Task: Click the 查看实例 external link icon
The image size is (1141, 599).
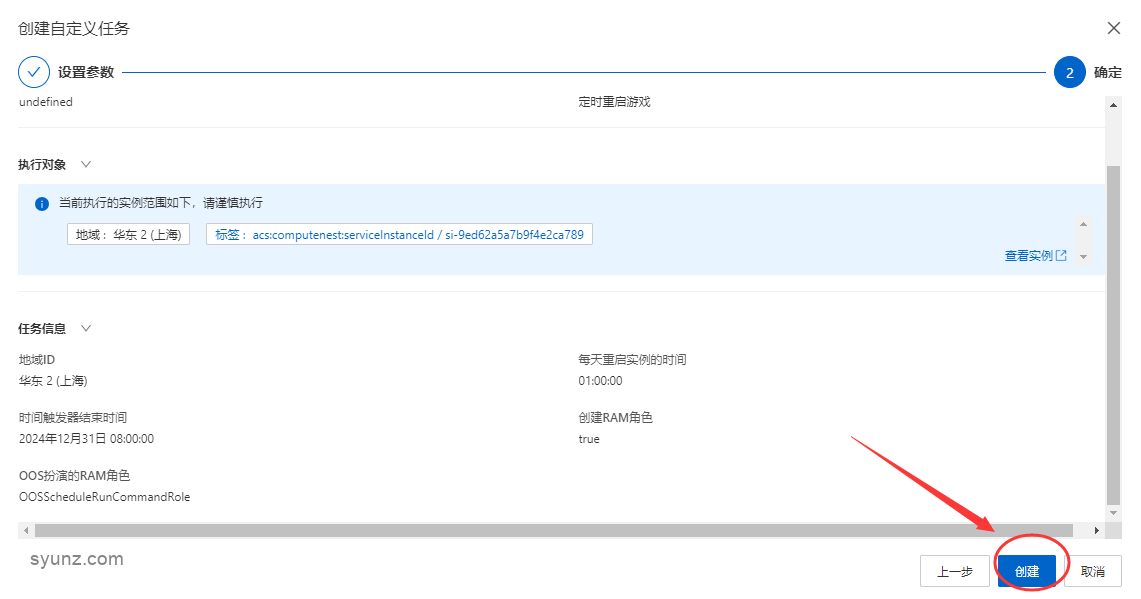Action: (1062, 255)
